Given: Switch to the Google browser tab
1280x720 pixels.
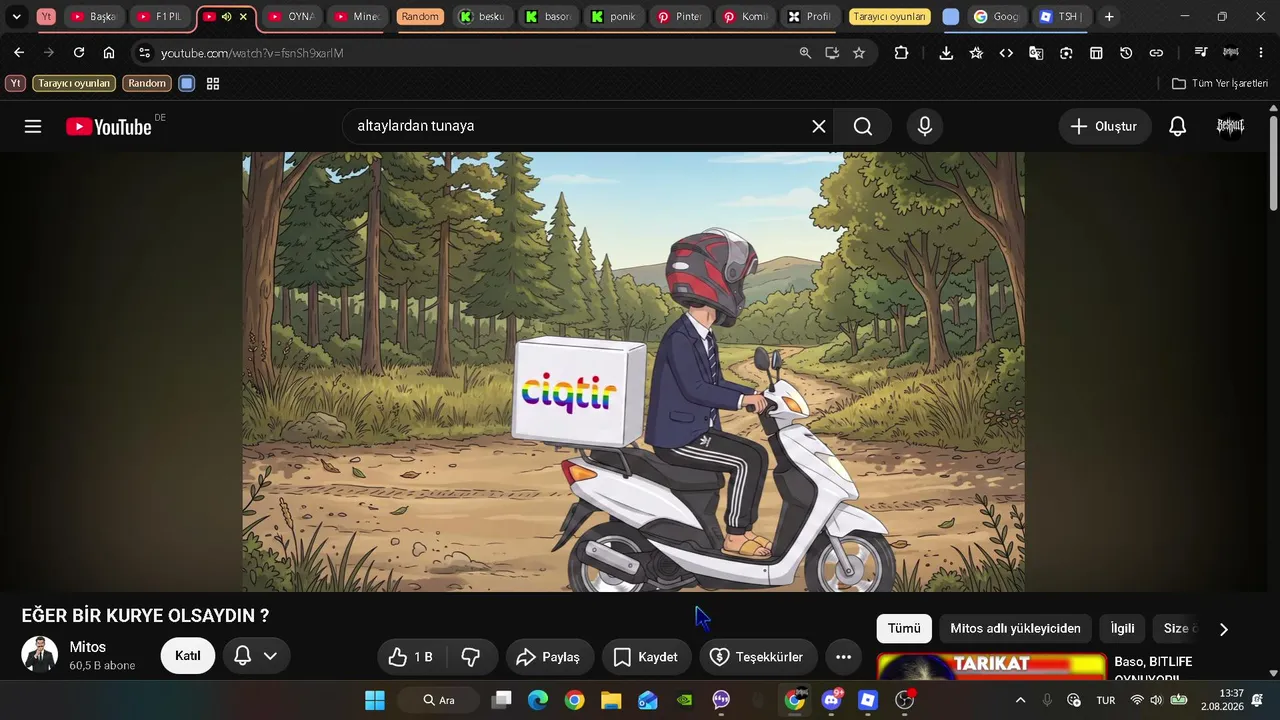Looking at the screenshot, I should [996, 17].
